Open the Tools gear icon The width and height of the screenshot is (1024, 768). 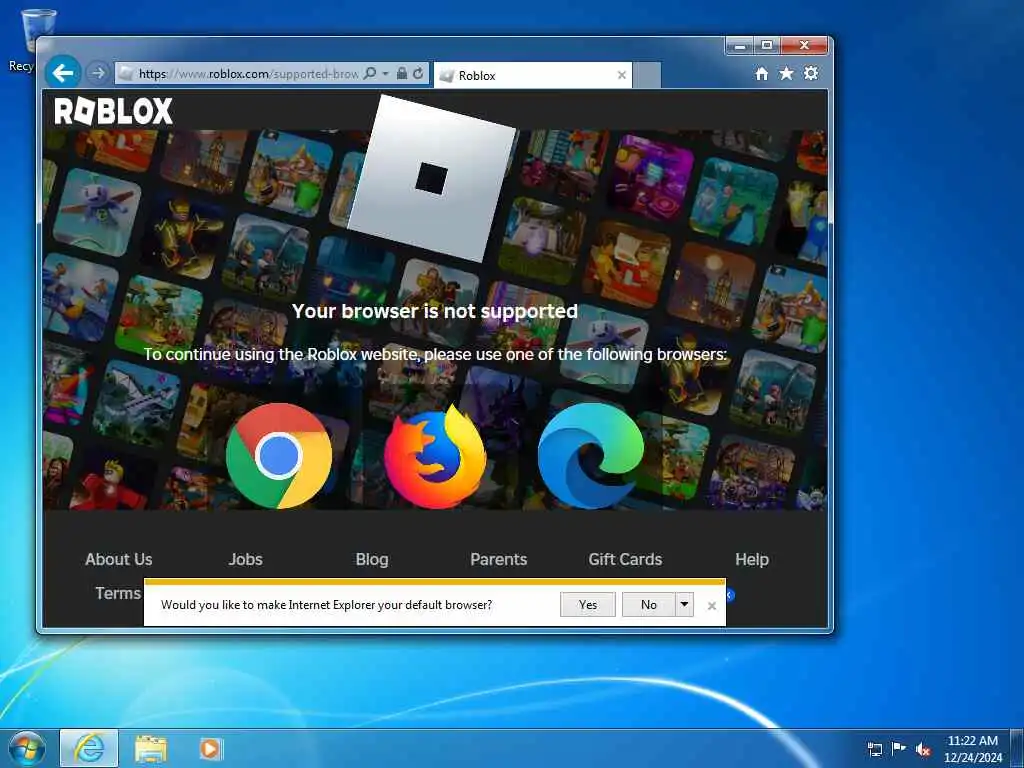(x=811, y=73)
